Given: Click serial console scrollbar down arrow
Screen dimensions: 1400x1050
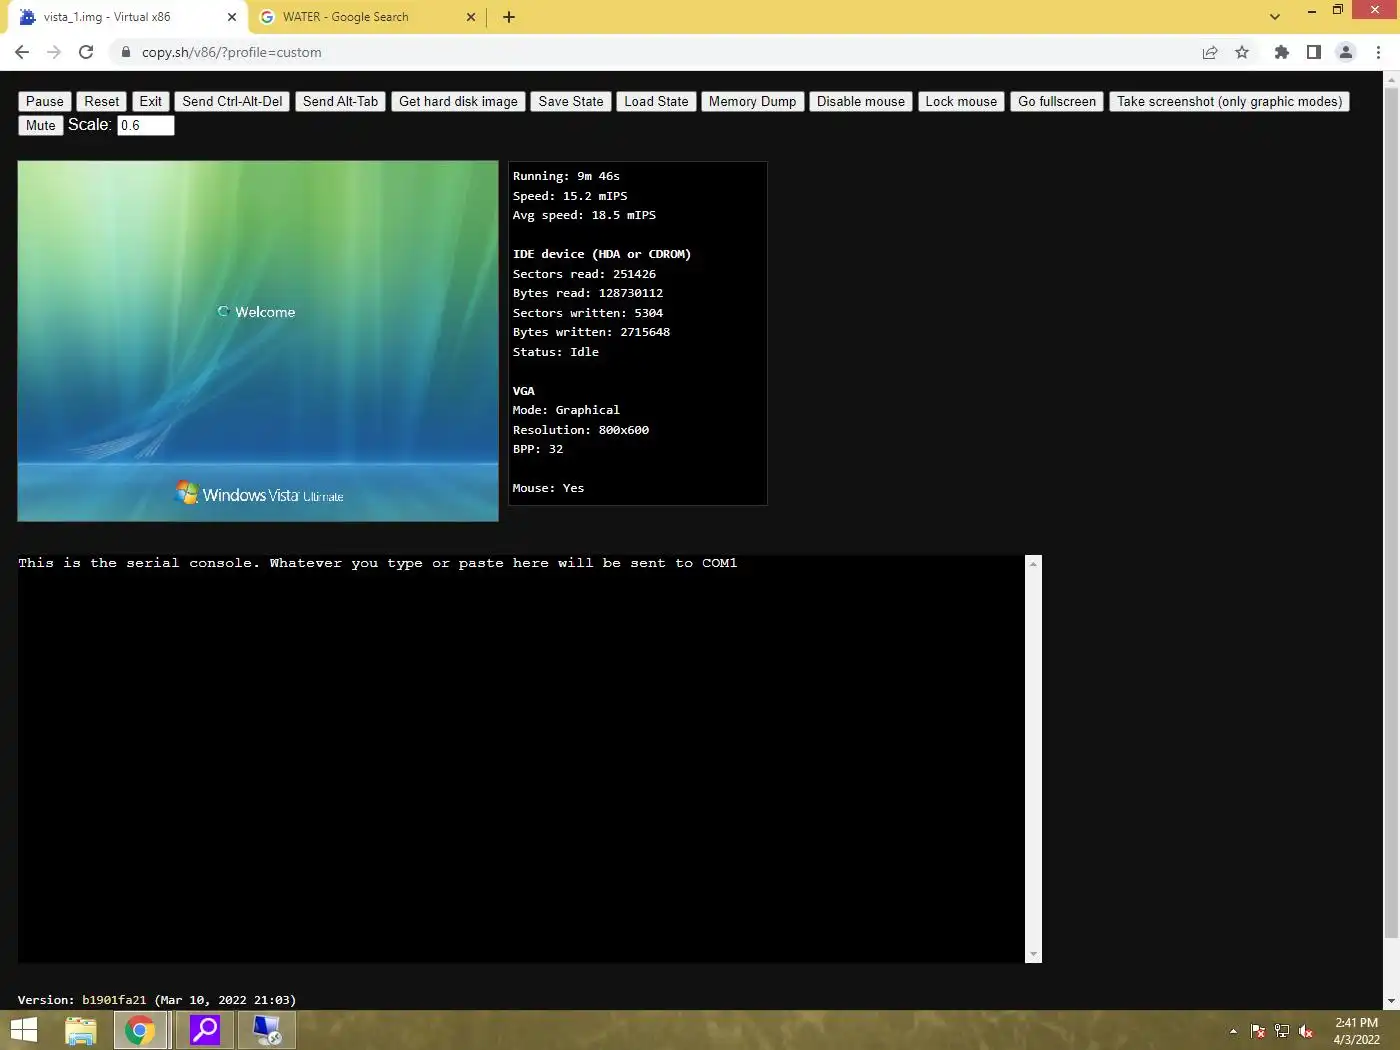Looking at the screenshot, I should click(1034, 955).
